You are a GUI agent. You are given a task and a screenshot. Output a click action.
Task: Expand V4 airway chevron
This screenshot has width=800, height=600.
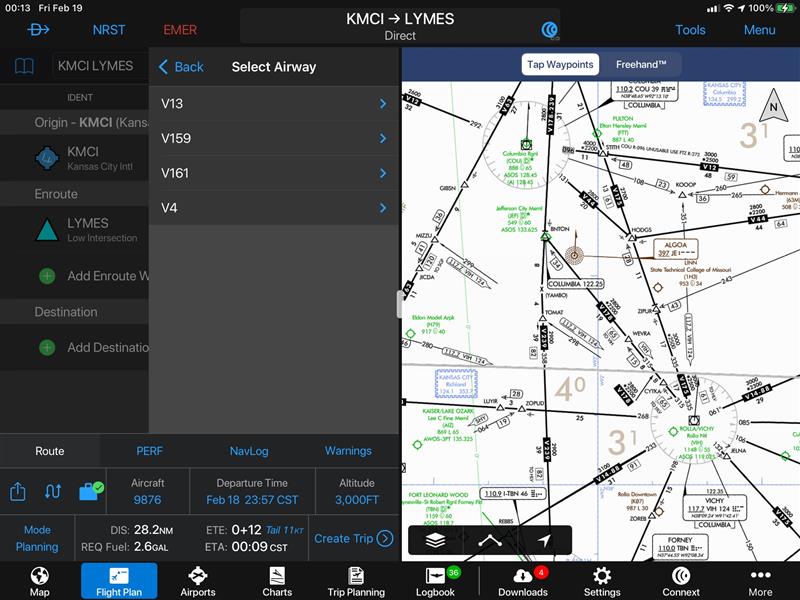point(383,208)
